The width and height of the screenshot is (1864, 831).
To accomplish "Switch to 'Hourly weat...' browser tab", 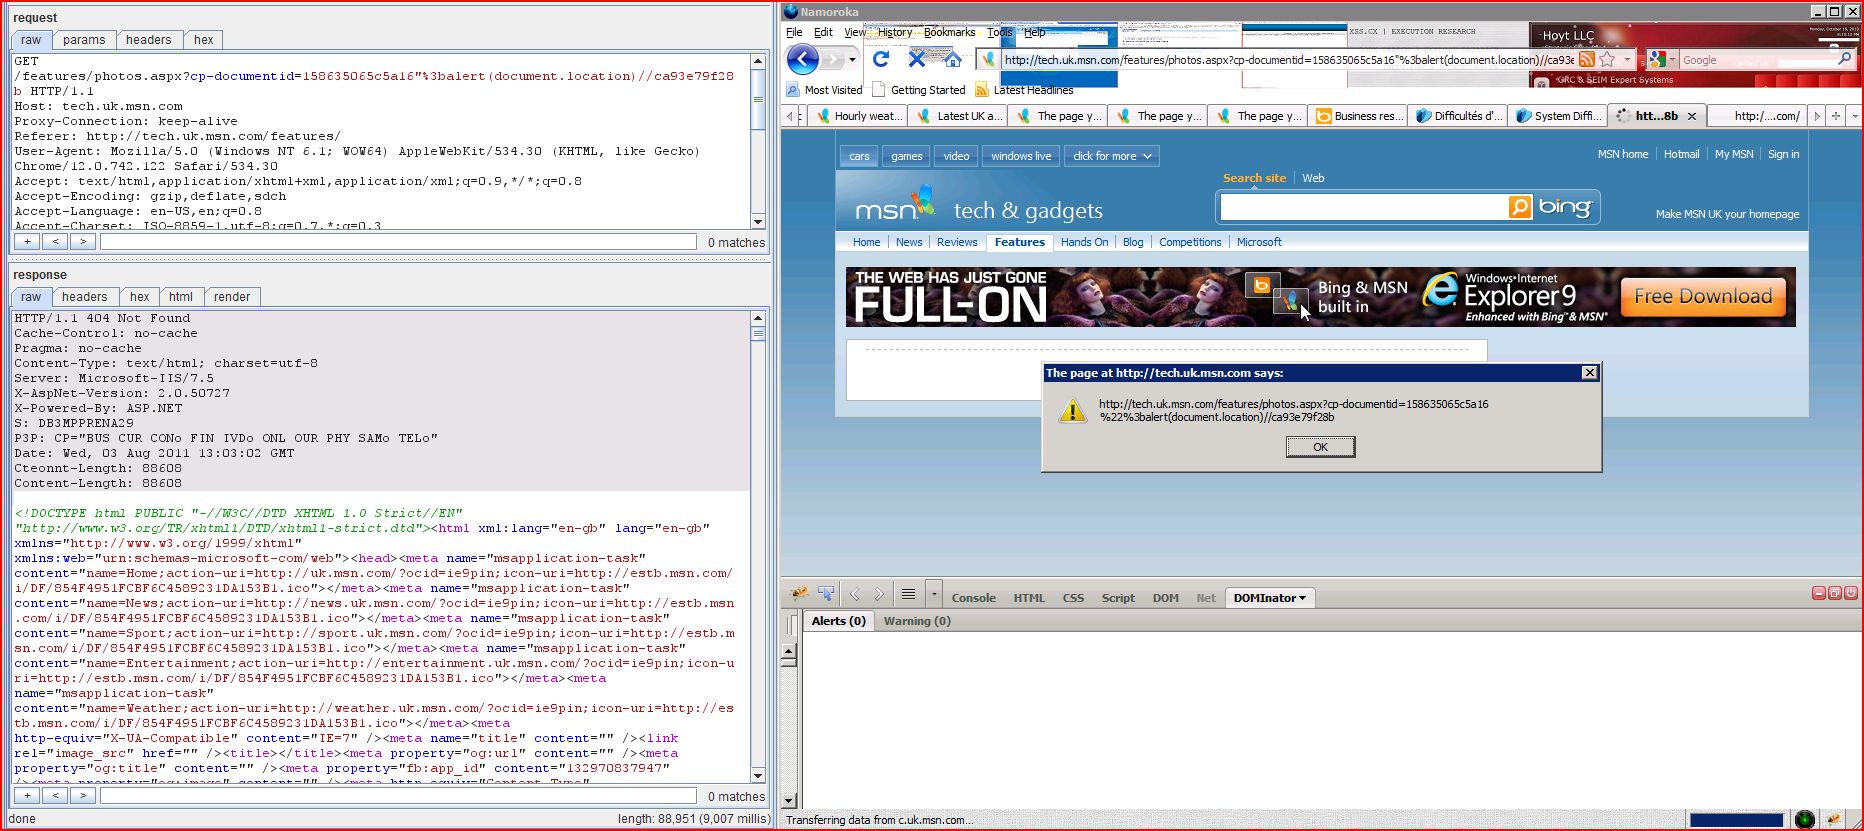I will click(858, 116).
